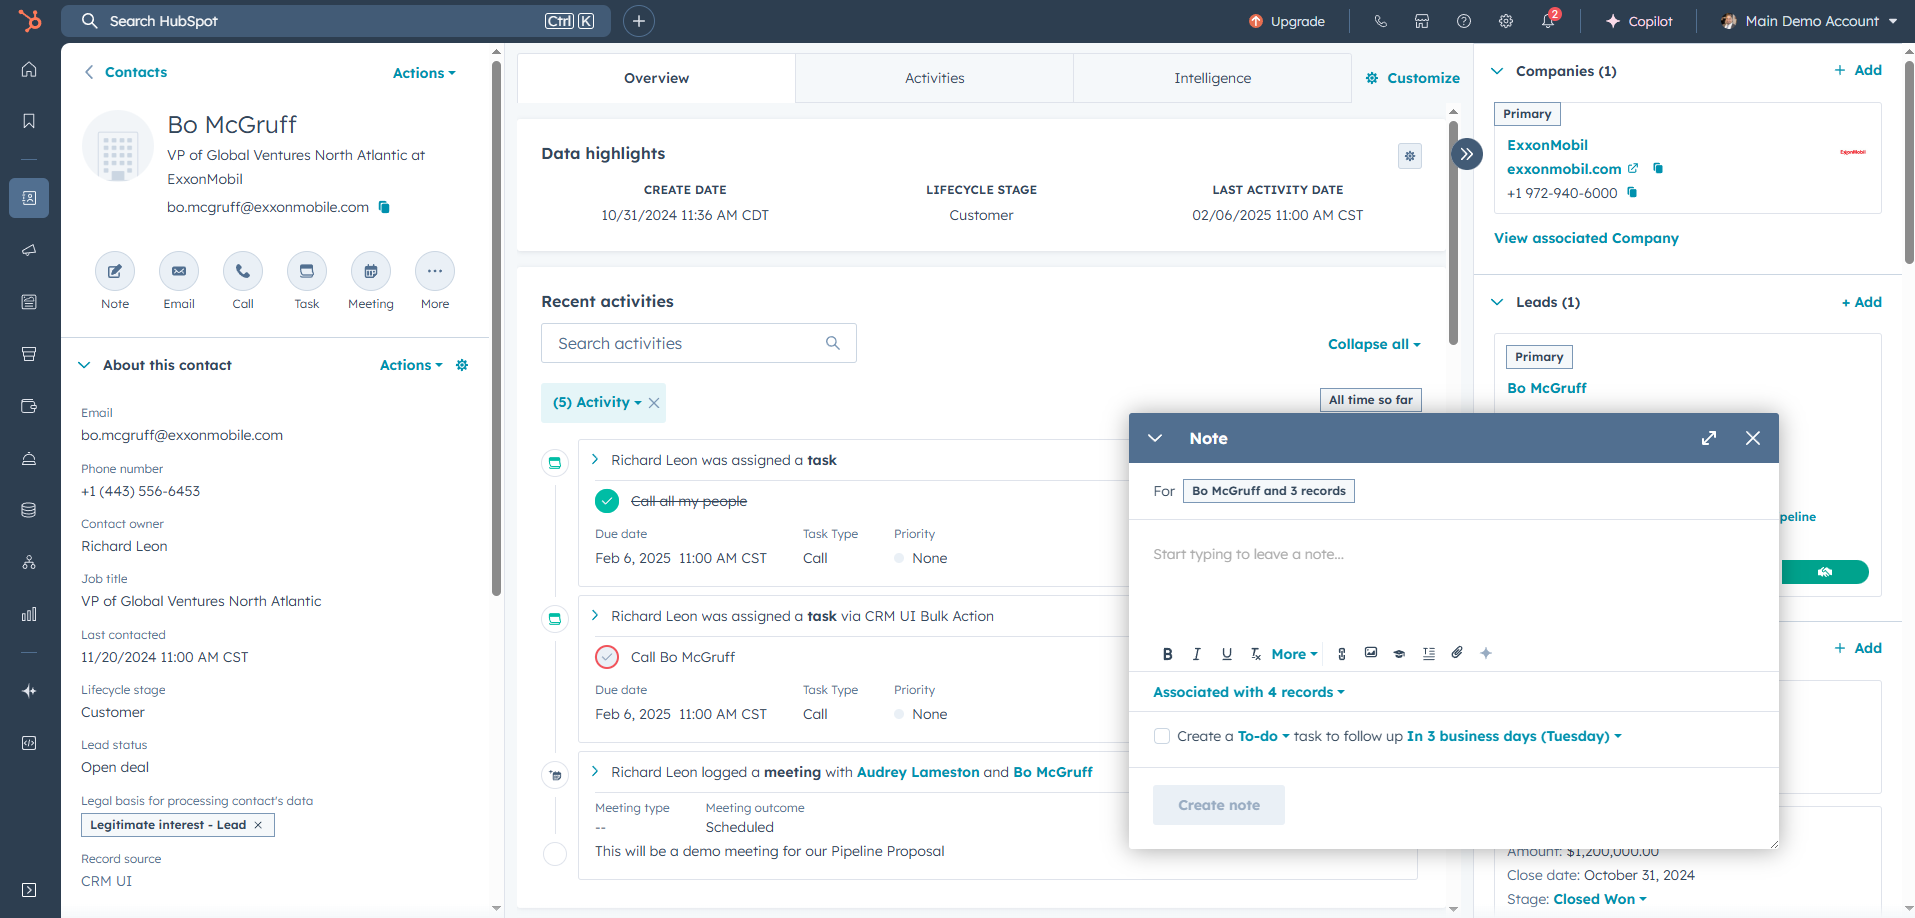
Task: Click the Meeting action icon for the contact
Action: (x=371, y=271)
